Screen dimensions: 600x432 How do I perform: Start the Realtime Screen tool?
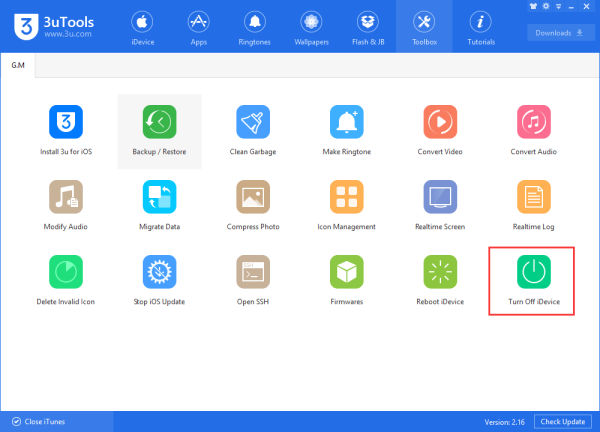coord(441,197)
